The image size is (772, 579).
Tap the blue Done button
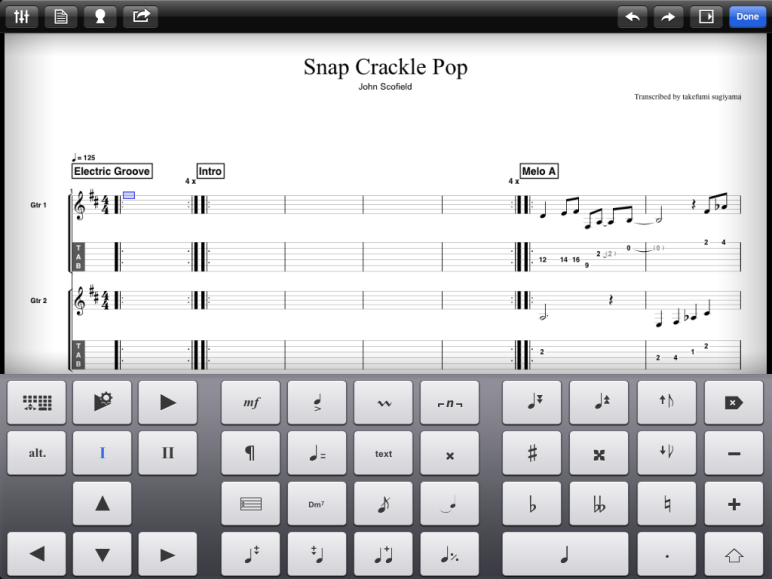point(747,16)
